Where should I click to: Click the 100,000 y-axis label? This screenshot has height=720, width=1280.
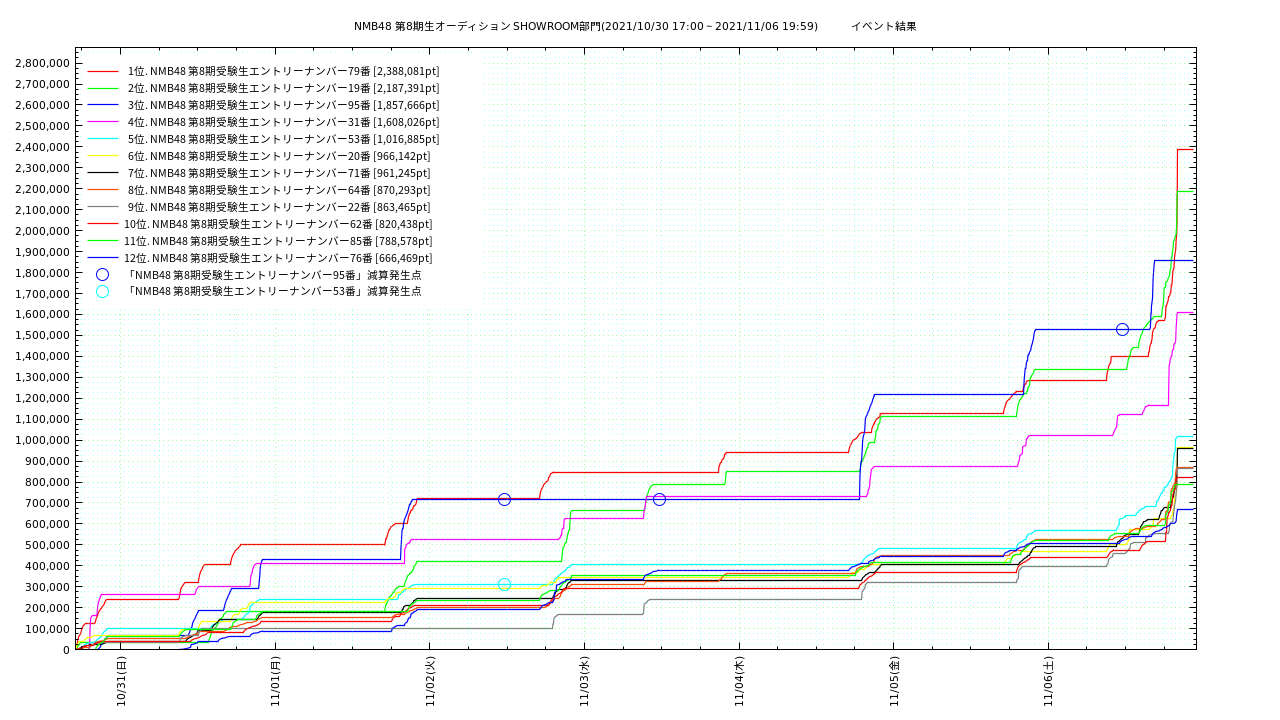click(x=49, y=629)
